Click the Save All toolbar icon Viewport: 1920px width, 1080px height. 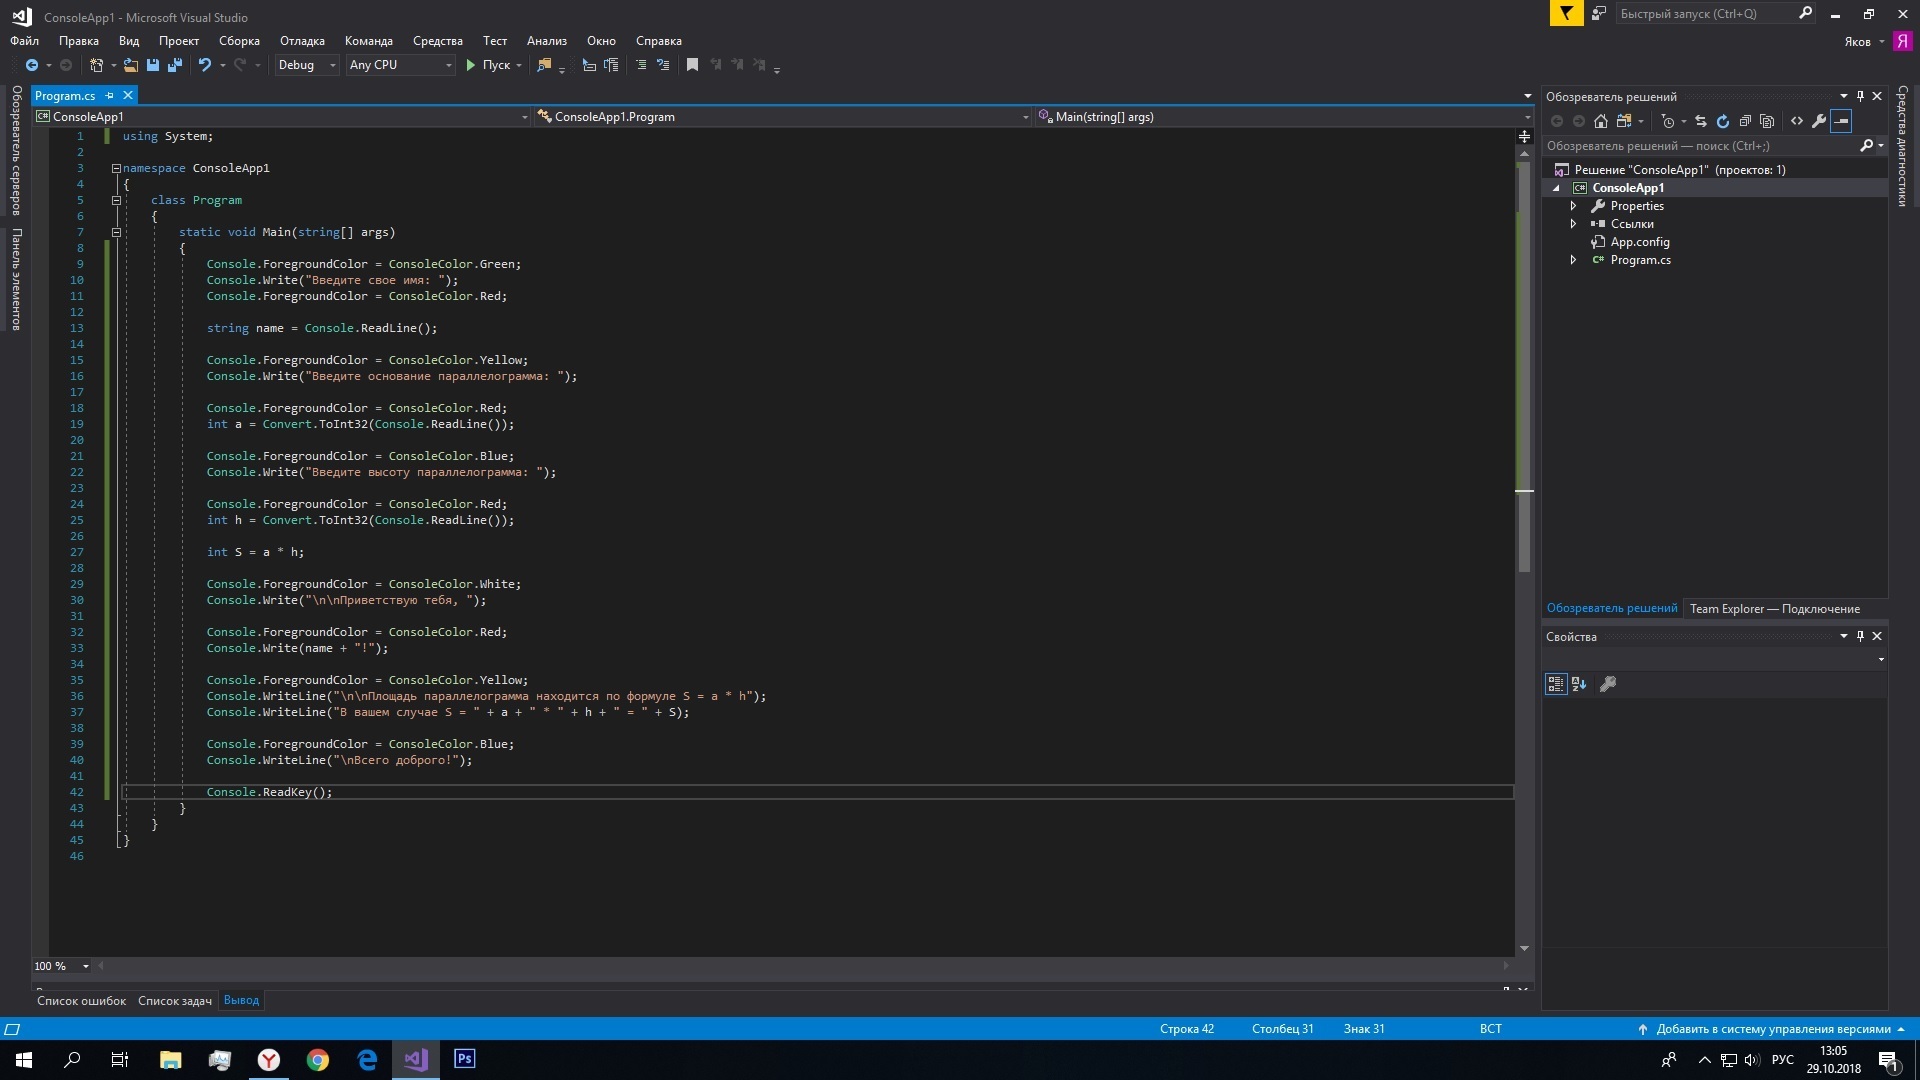175,65
